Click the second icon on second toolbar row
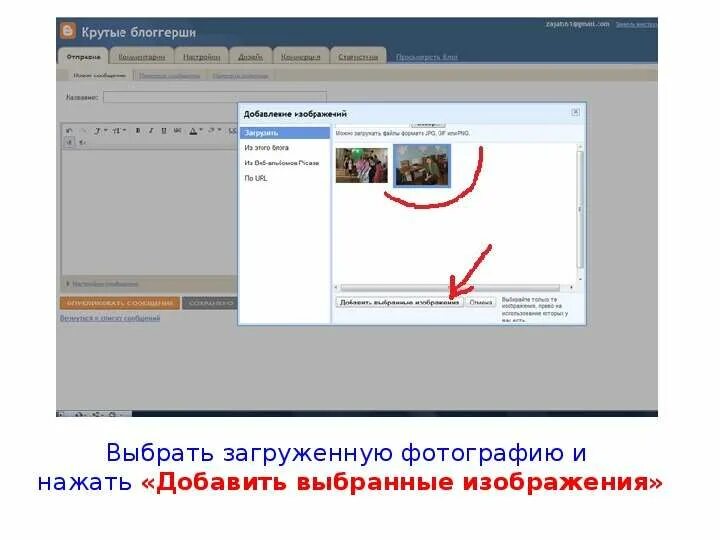 [83, 142]
